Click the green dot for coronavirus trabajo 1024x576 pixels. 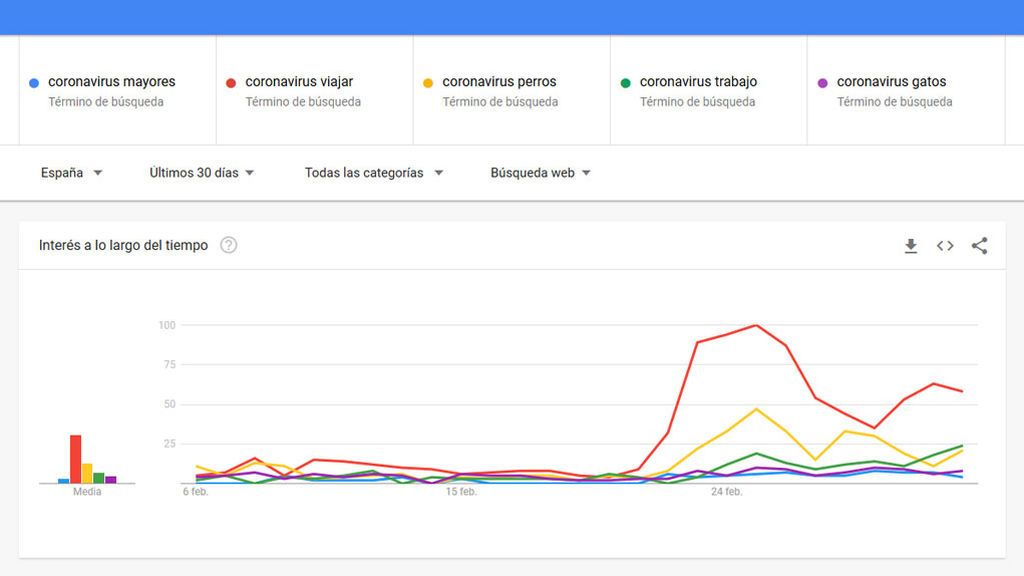(626, 83)
